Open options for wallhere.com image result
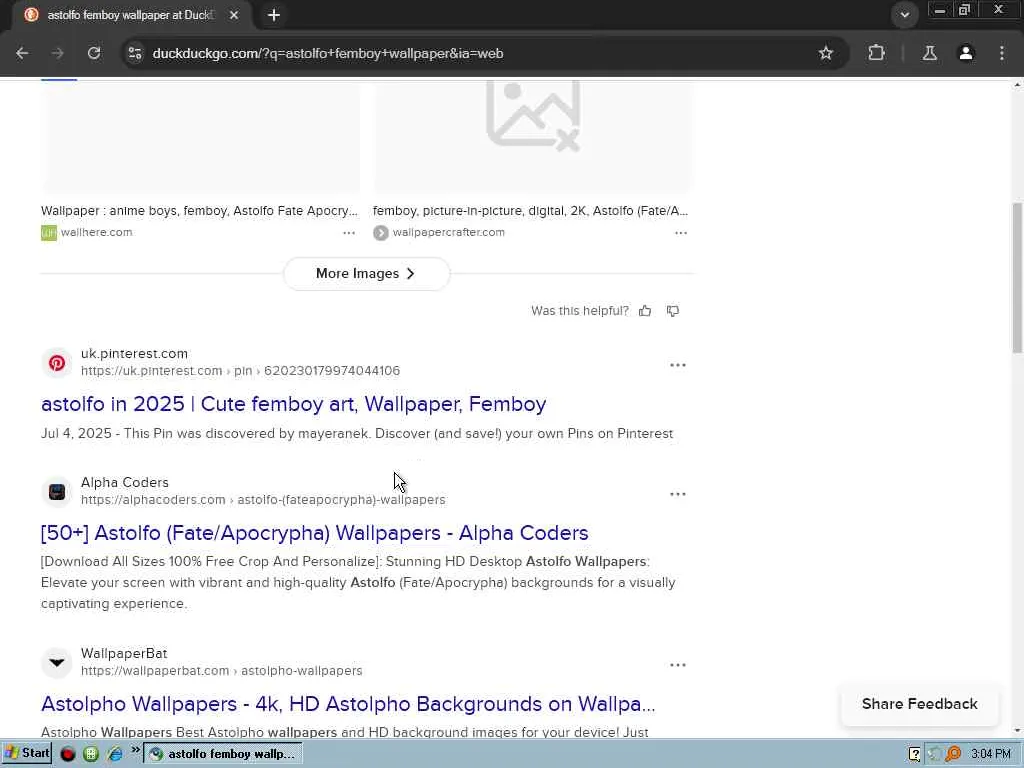 (349, 233)
